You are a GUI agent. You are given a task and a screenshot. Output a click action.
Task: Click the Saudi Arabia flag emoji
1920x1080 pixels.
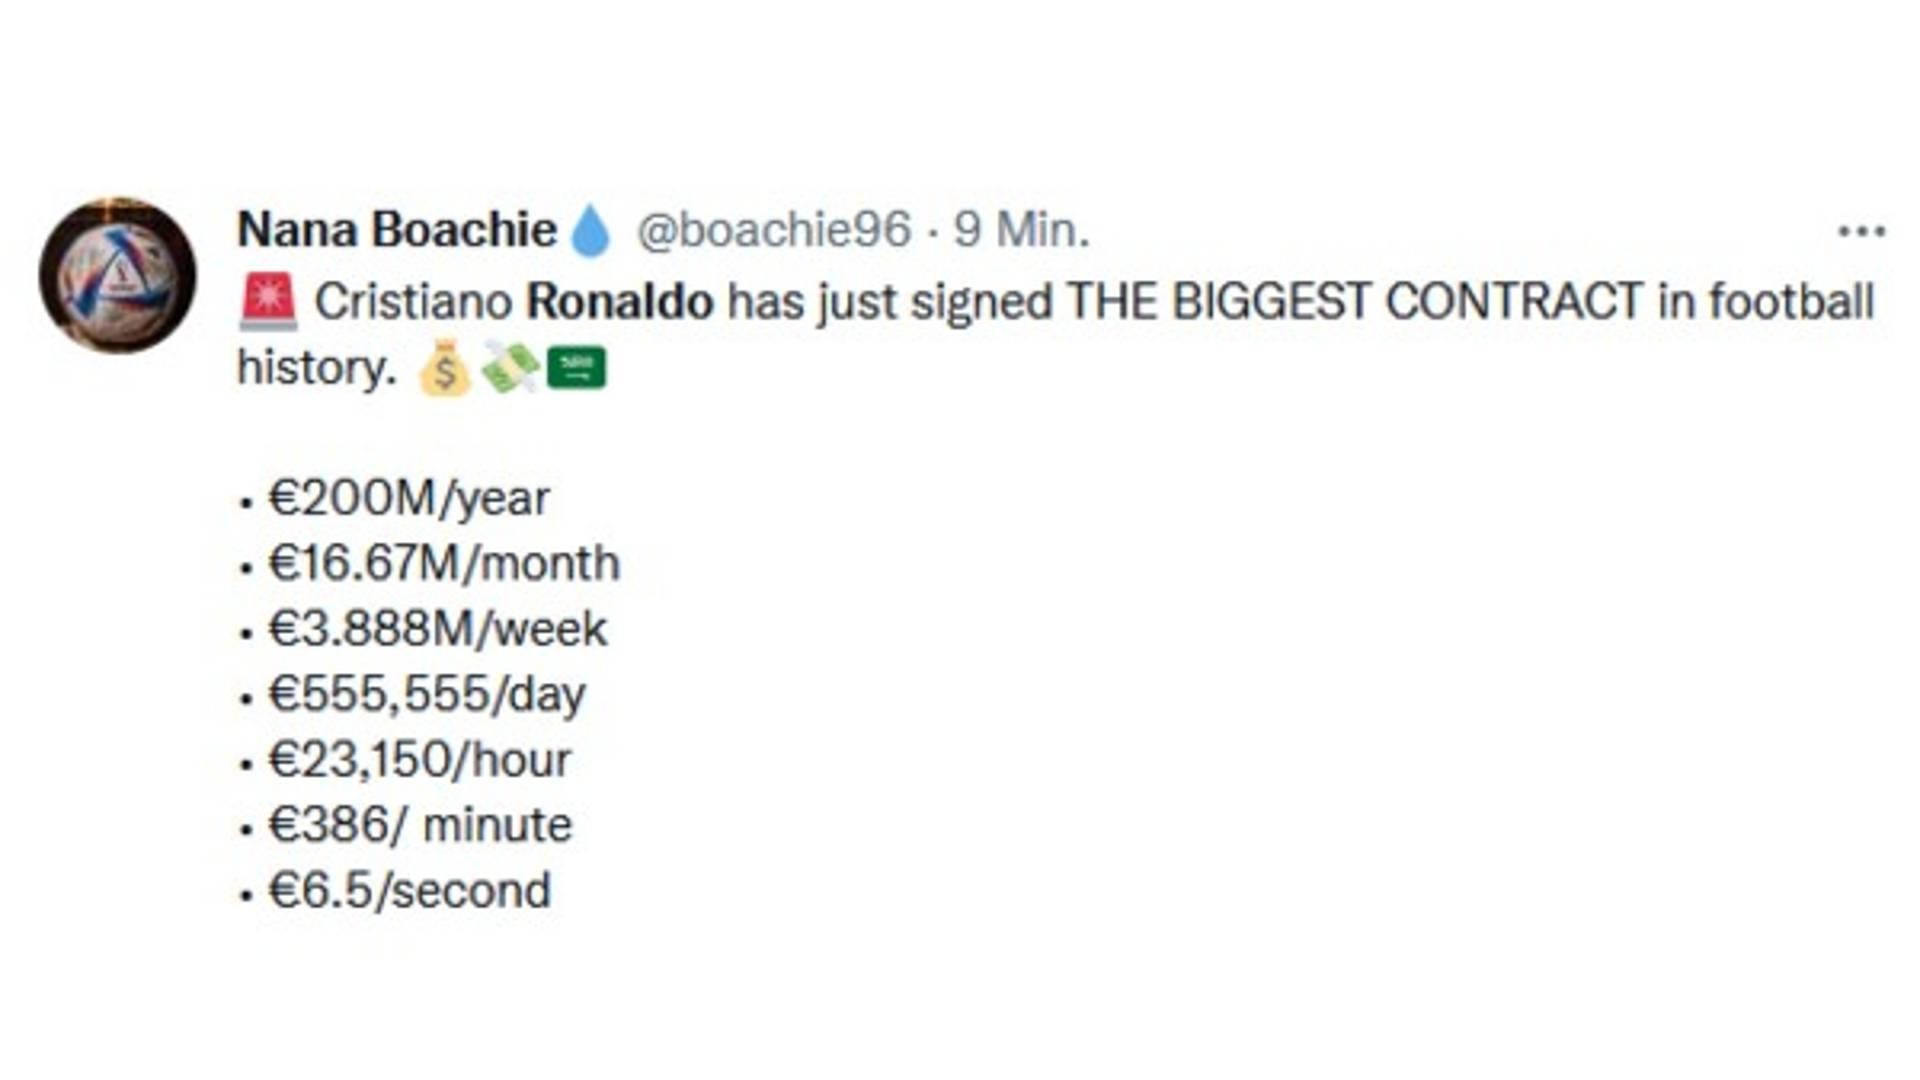tap(576, 368)
